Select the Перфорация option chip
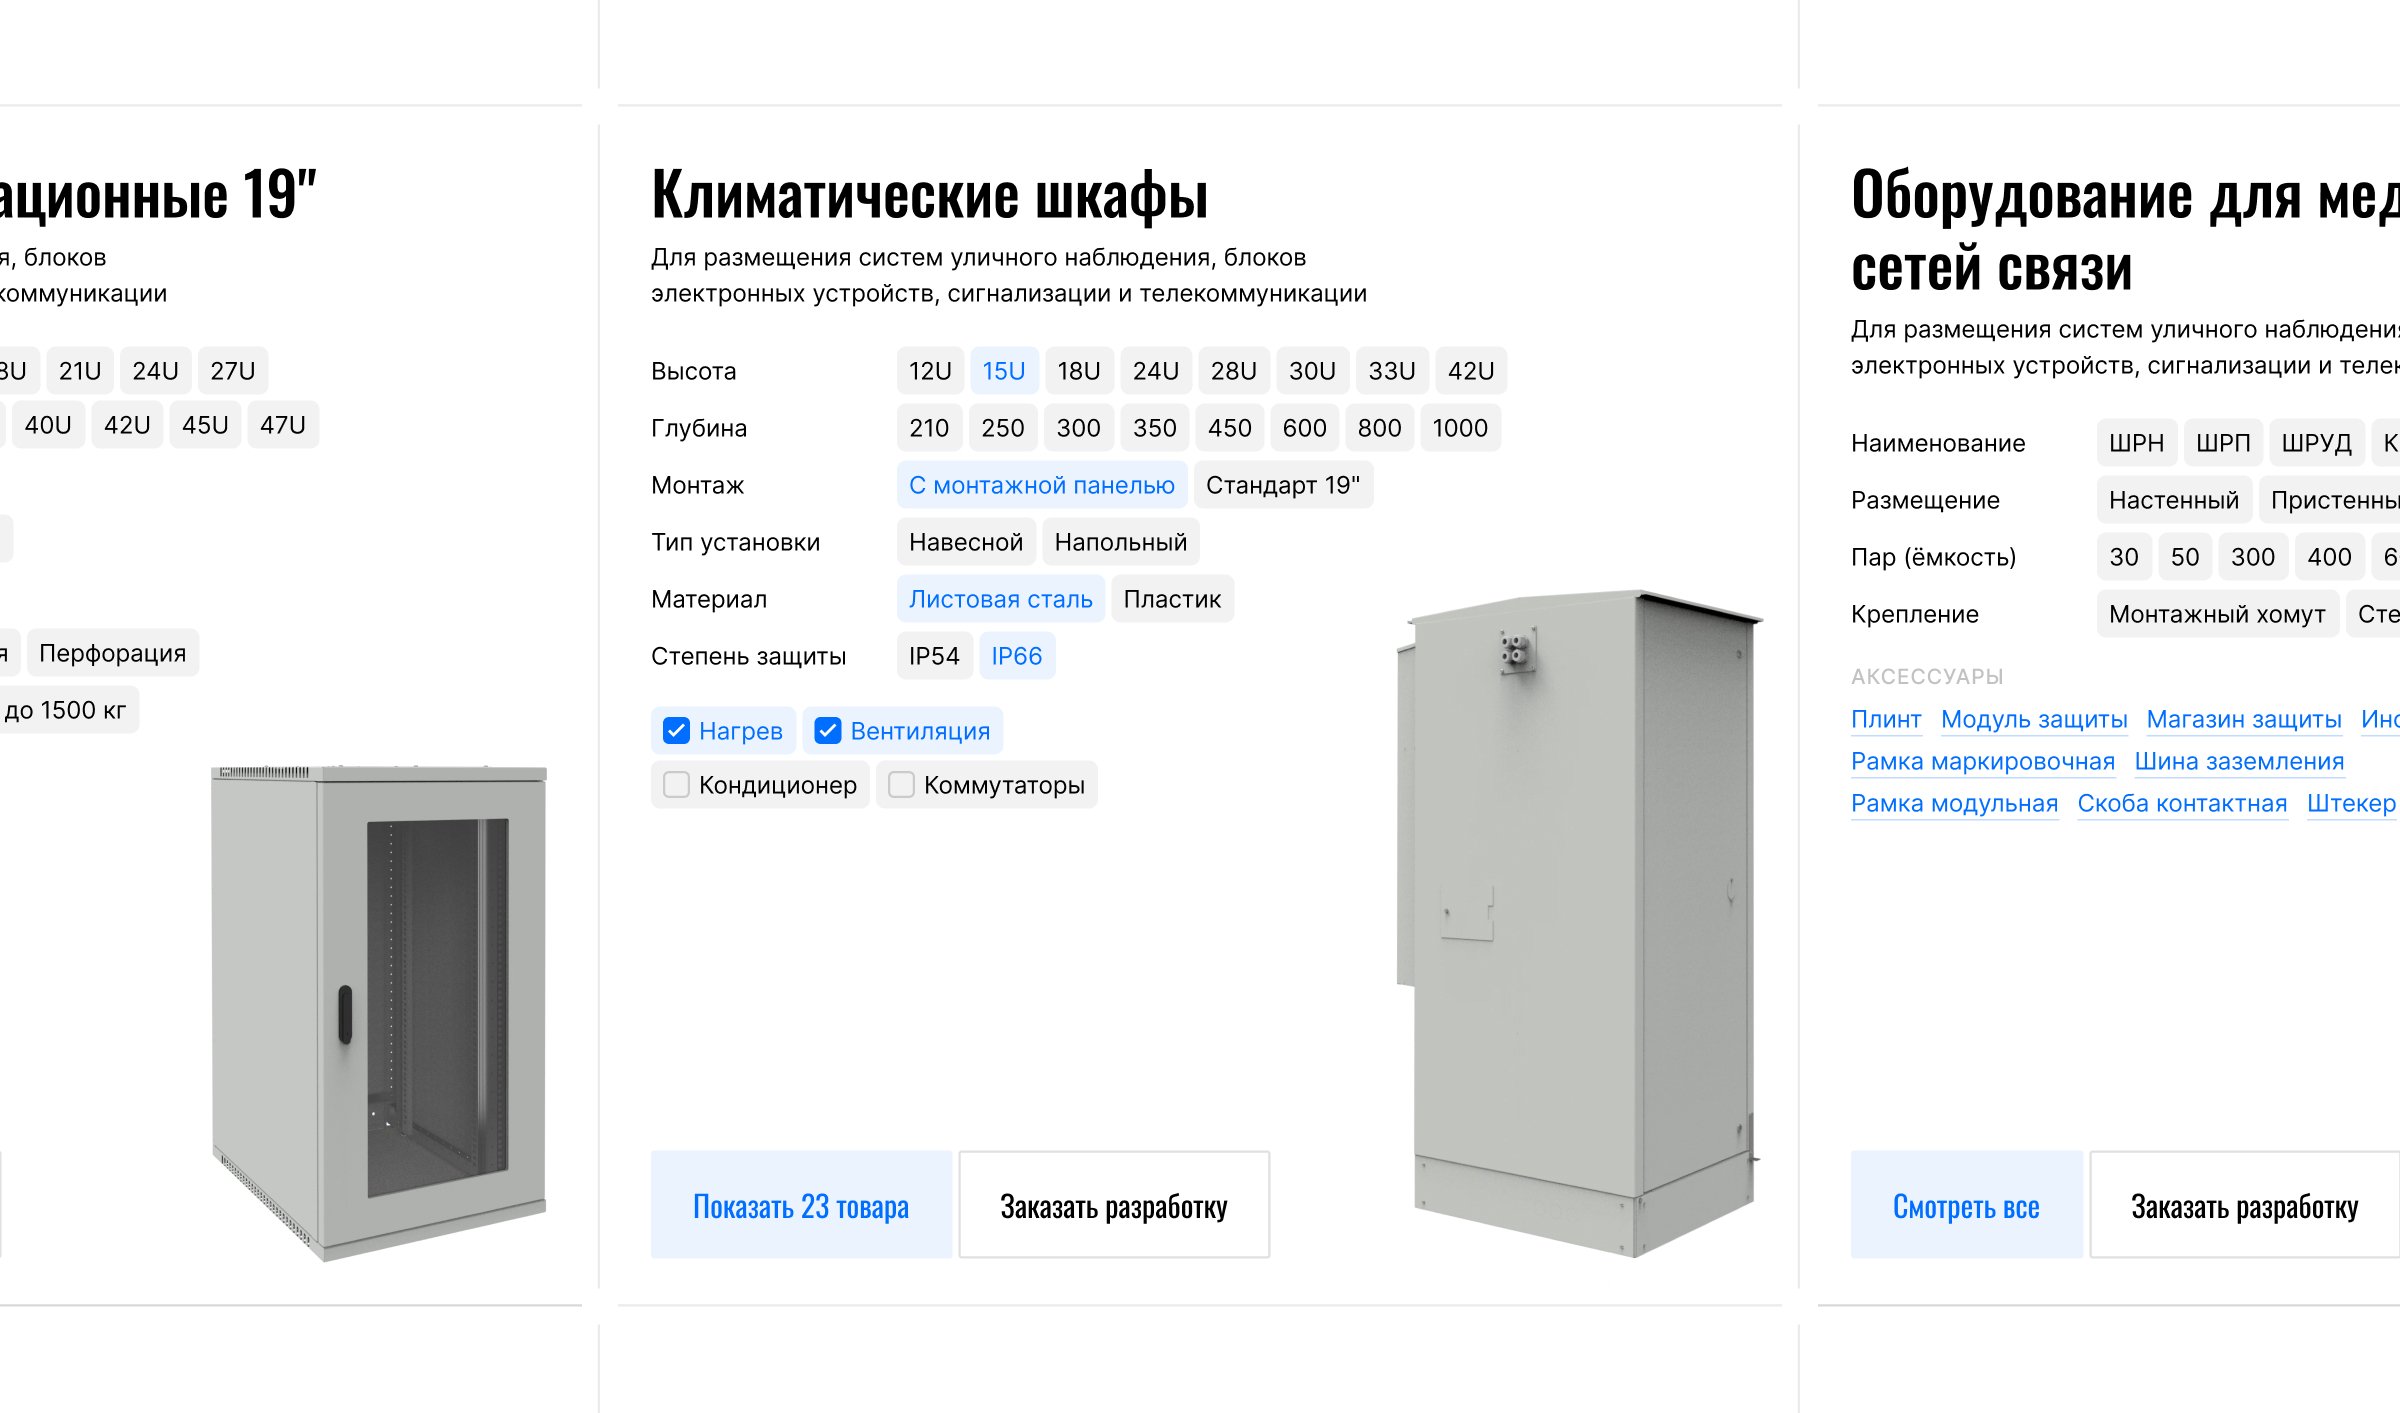Image resolution: width=2400 pixels, height=1413 pixels. [112, 653]
